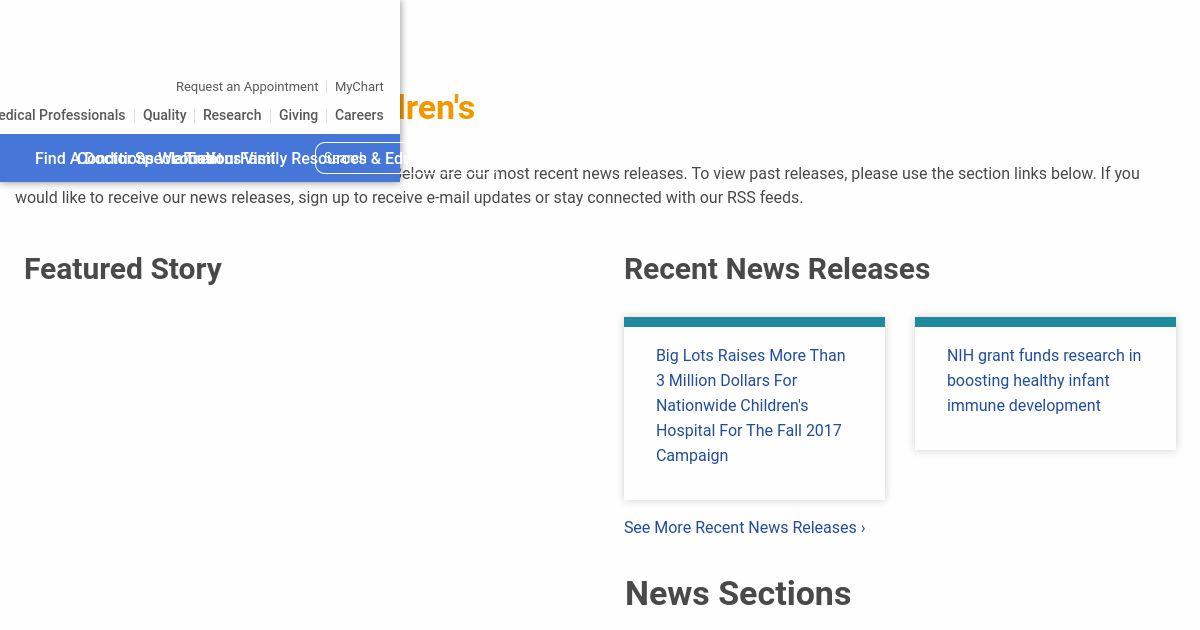Open the NIH grant funds research news release
The width and height of the screenshot is (1200, 630).
tap(1044, 380)
